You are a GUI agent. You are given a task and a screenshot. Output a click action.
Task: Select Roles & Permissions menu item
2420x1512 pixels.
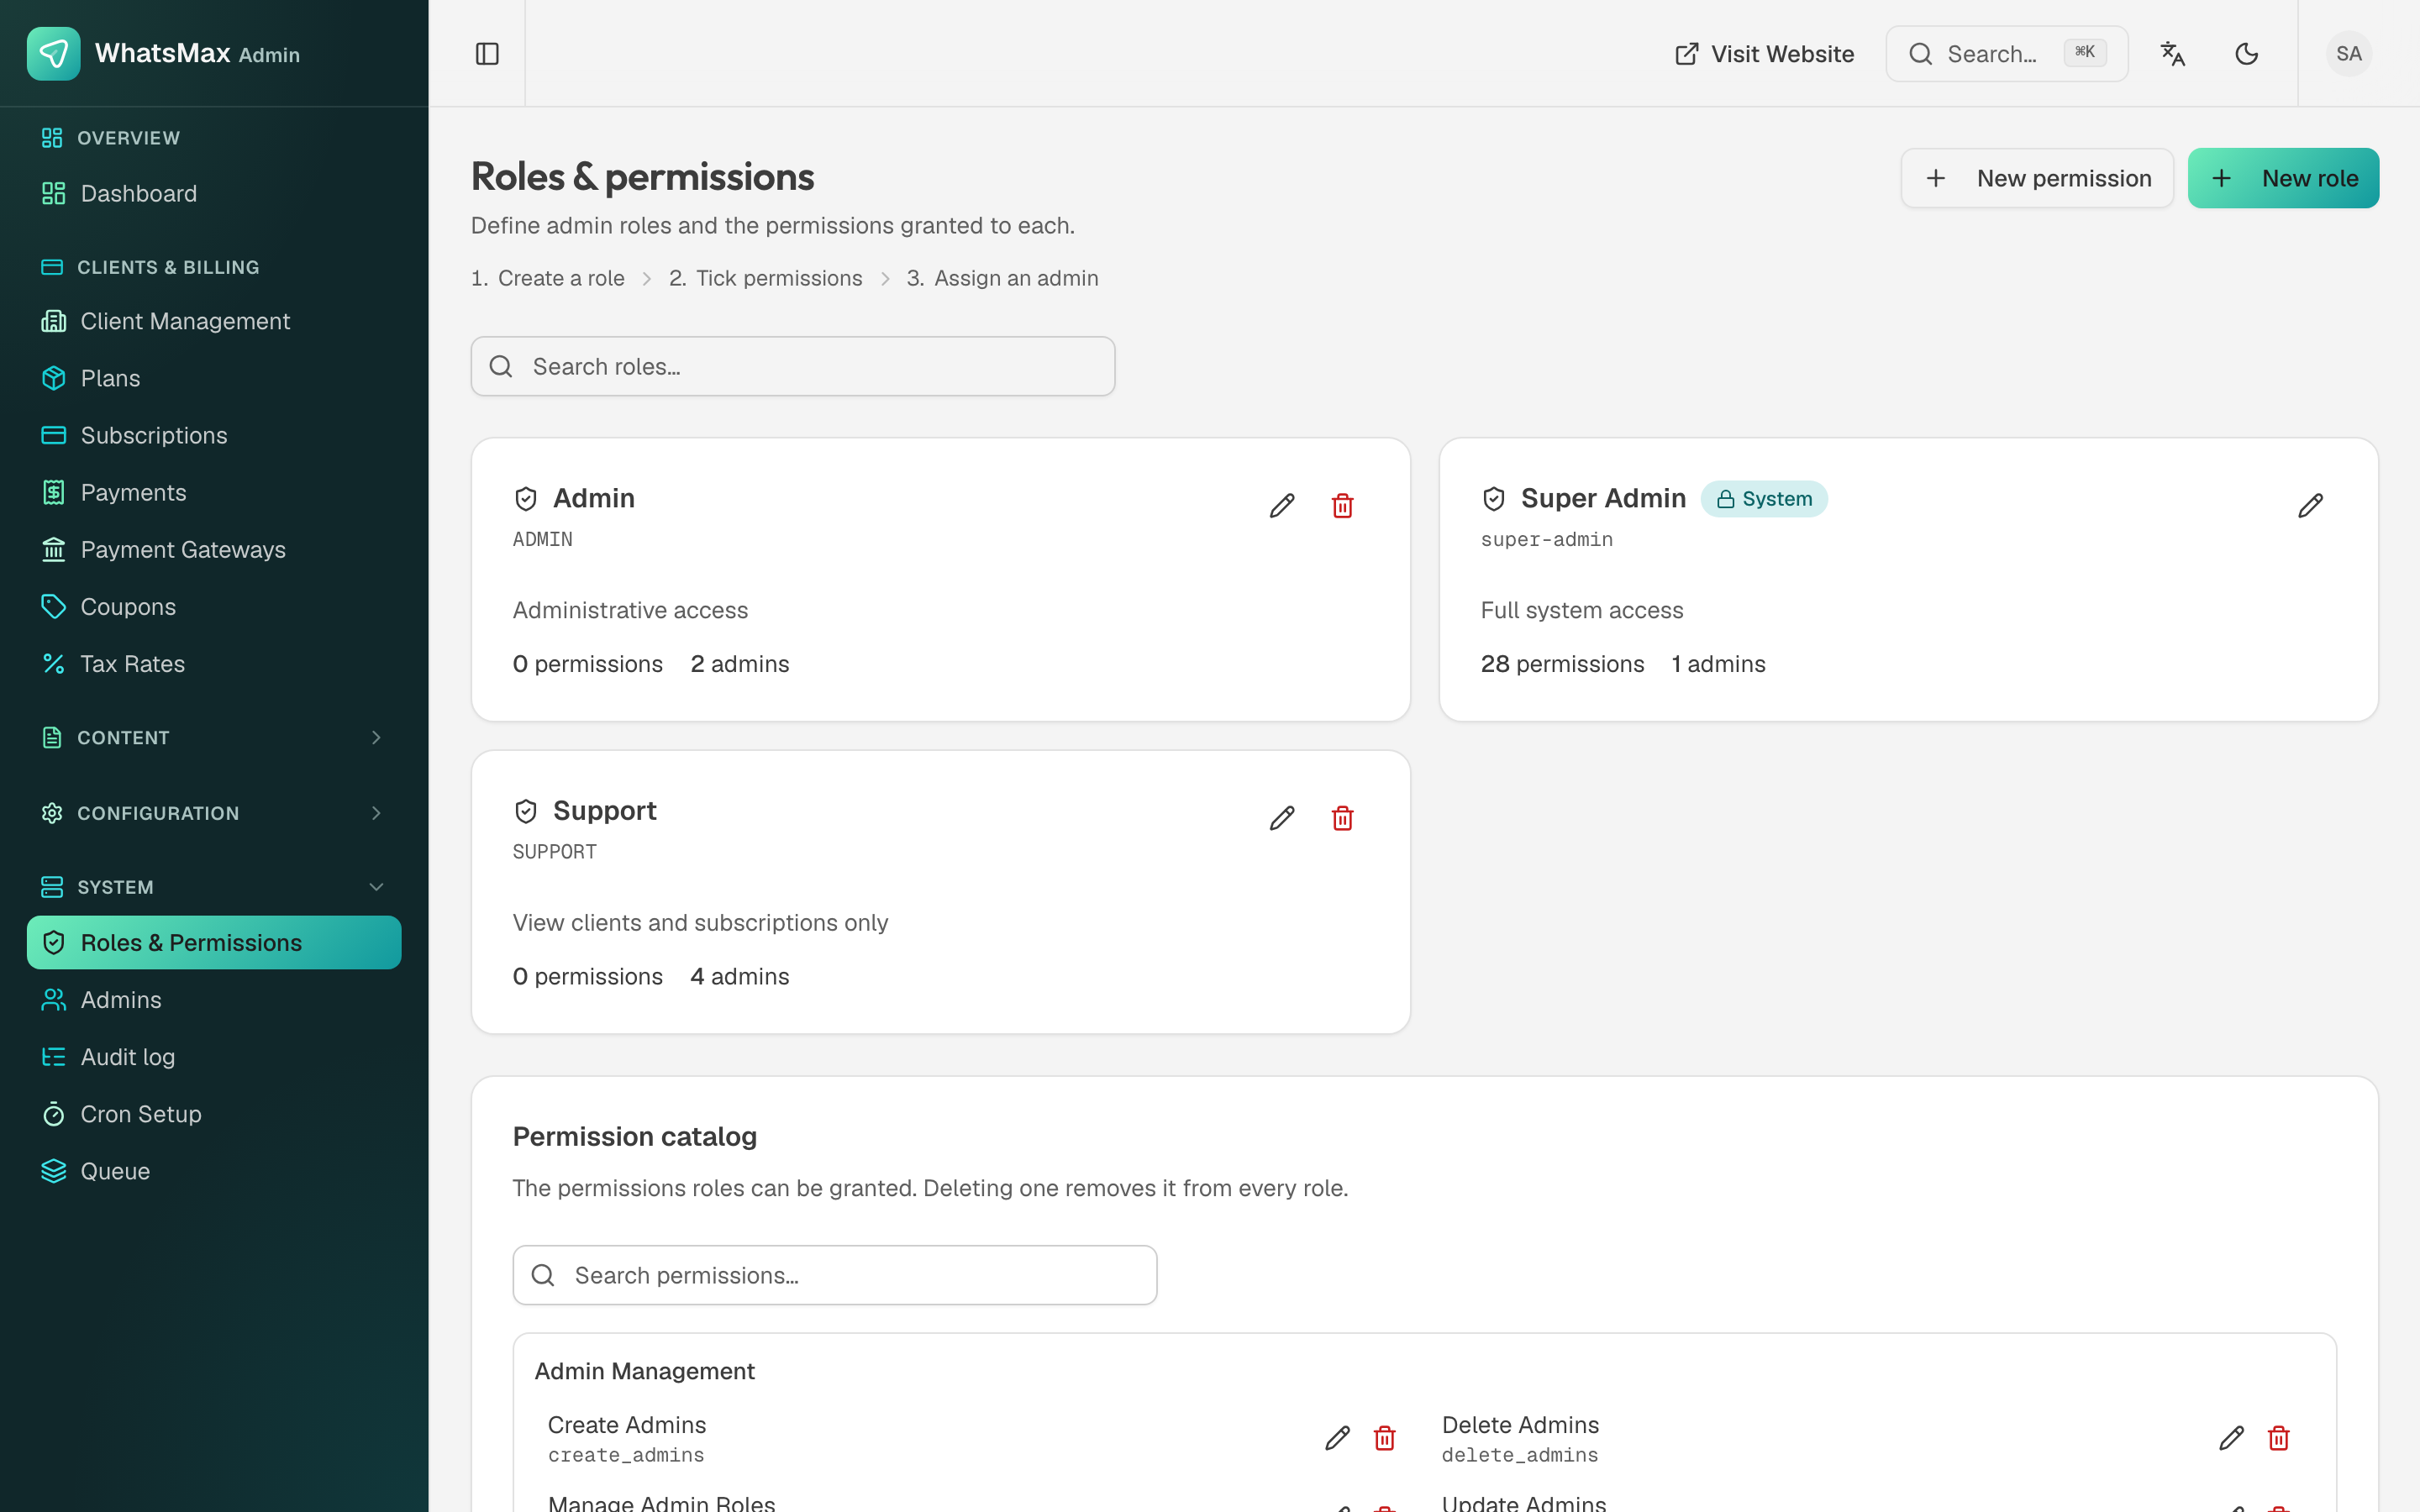pos(214,942)
